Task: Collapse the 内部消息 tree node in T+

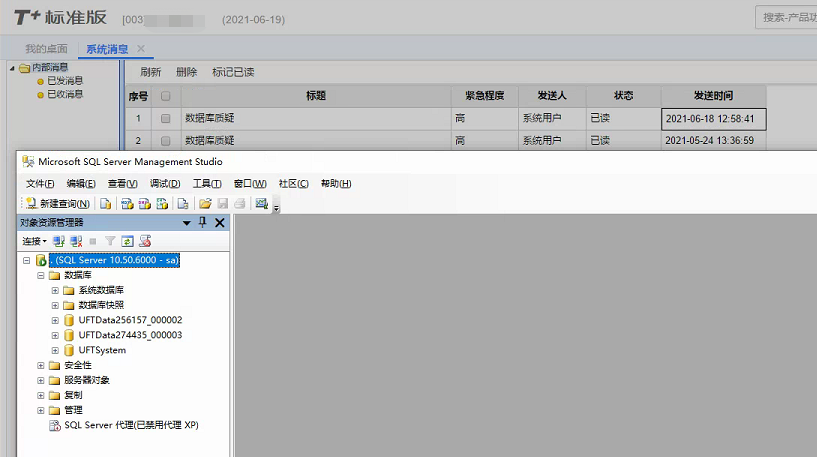Action: click(x=12, y=68)
